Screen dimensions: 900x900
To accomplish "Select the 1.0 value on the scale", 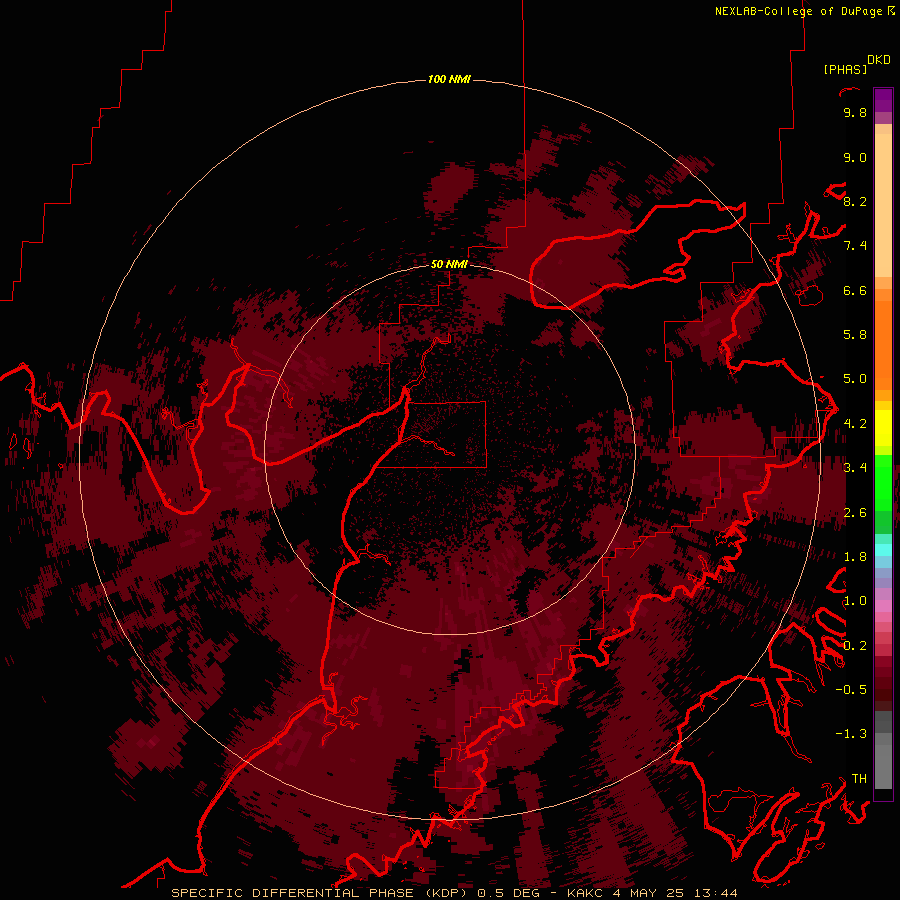I will tap(855, 601).
